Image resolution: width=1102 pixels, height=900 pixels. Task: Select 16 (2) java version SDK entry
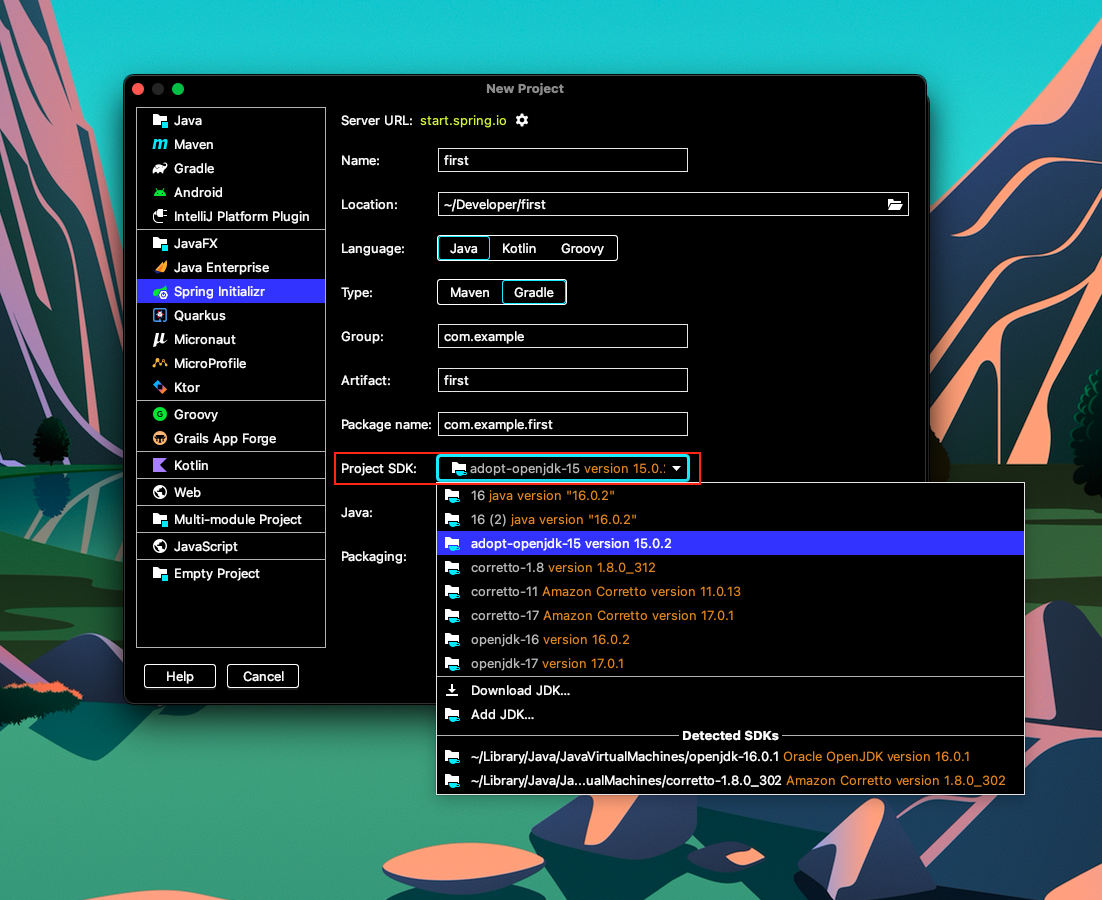730,519
